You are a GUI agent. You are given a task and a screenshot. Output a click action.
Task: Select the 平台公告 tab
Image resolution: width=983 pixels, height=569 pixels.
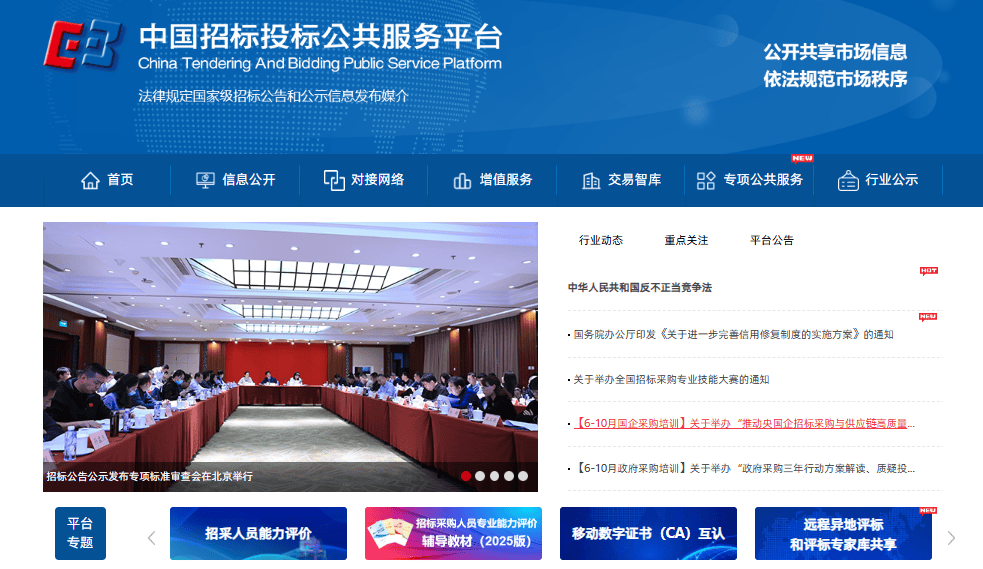coord(772,240)
